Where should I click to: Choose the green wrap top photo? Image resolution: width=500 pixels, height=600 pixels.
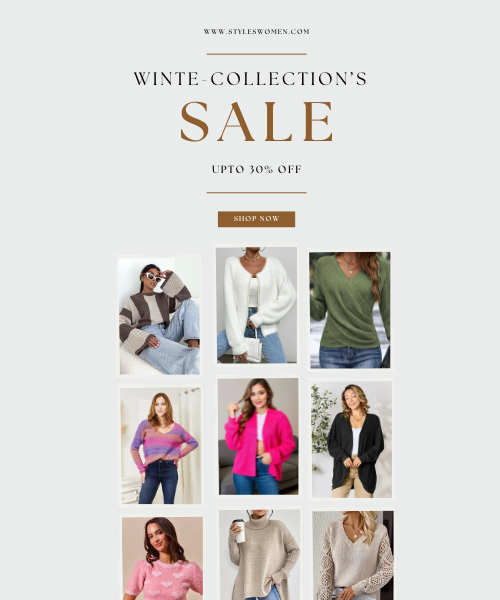point(350,310)
